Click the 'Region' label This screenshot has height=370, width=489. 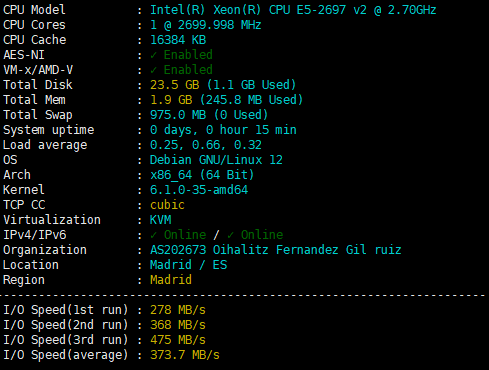coord(24,280)
